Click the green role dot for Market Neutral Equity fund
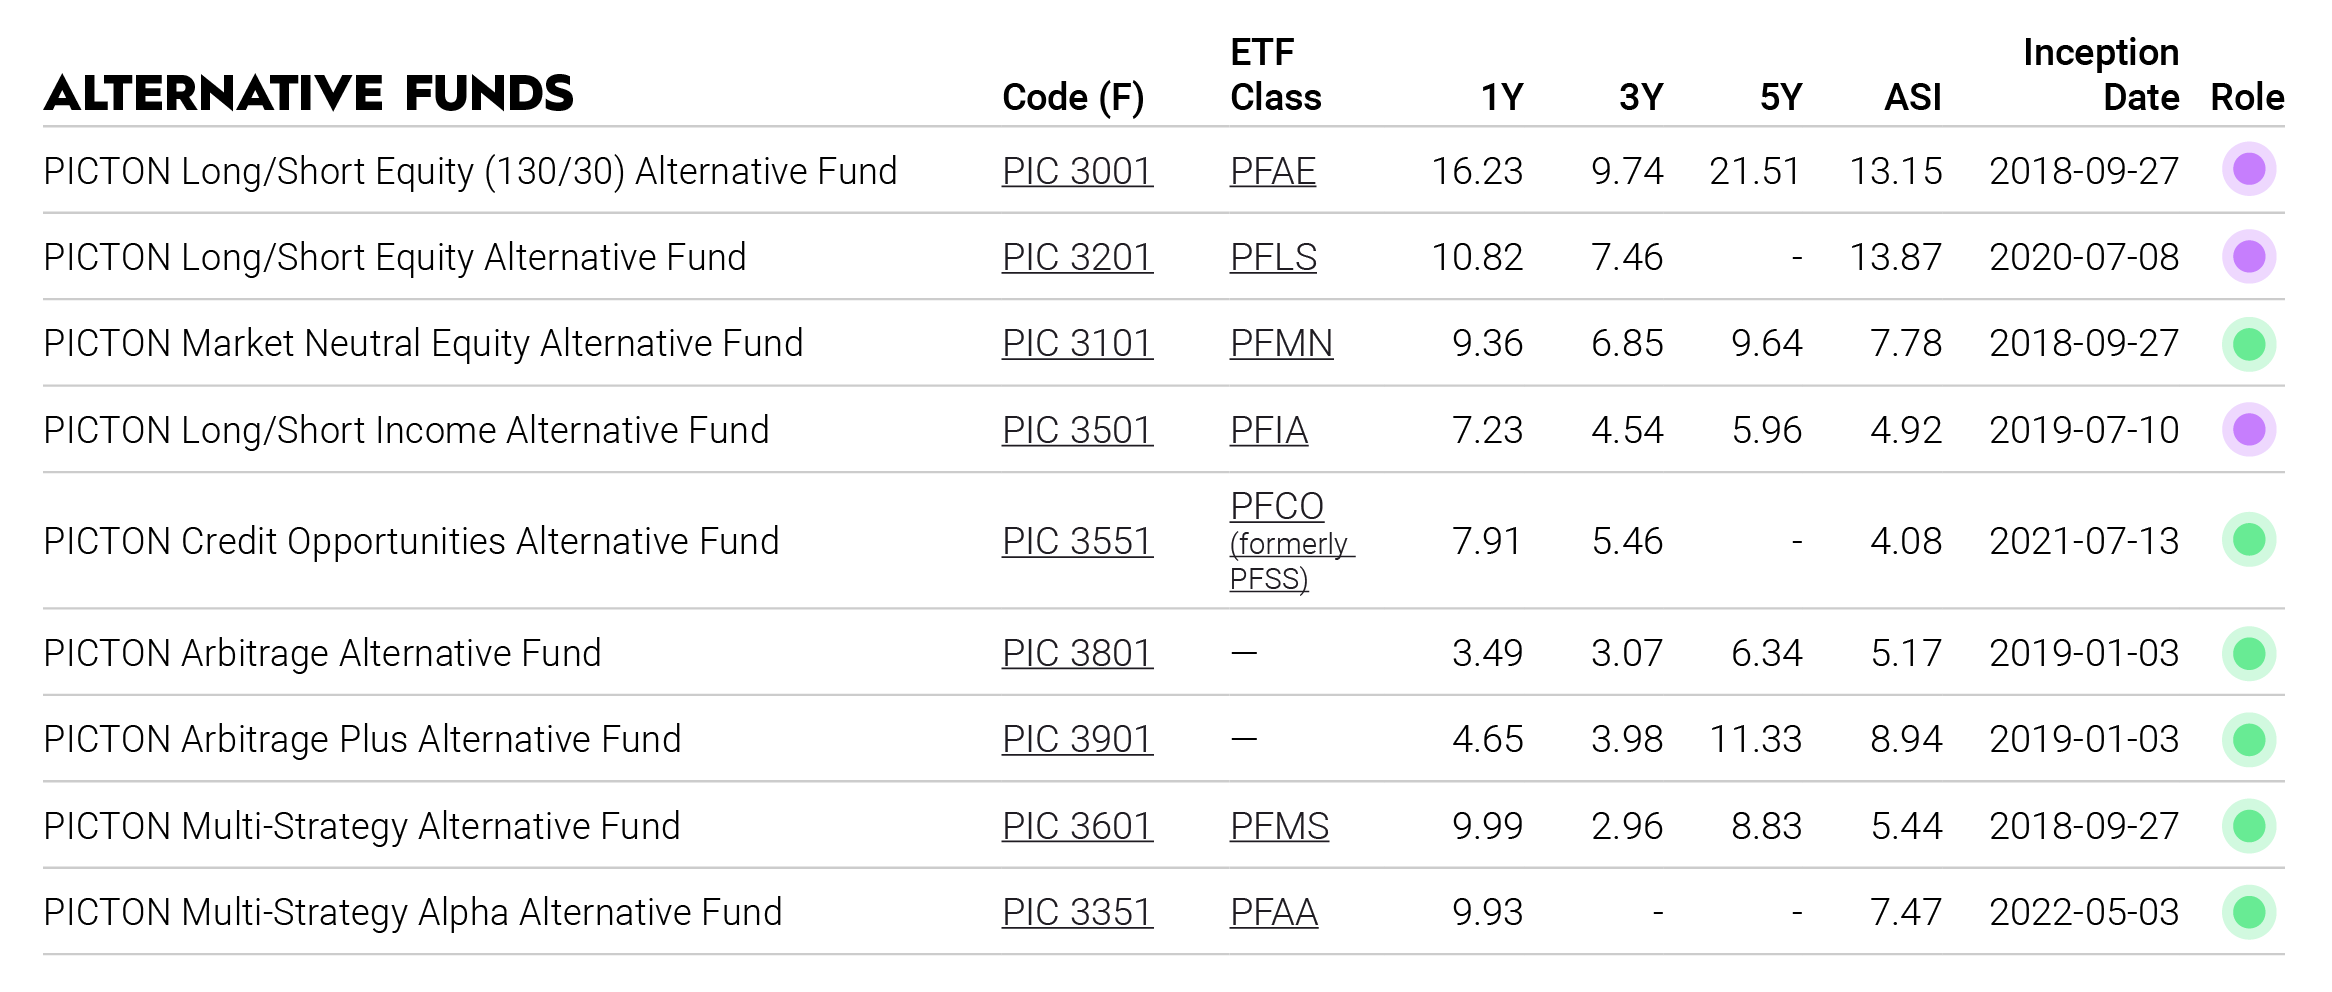Image resolution: width=2332 pixels, height=992 pixels. [2248, 344]
